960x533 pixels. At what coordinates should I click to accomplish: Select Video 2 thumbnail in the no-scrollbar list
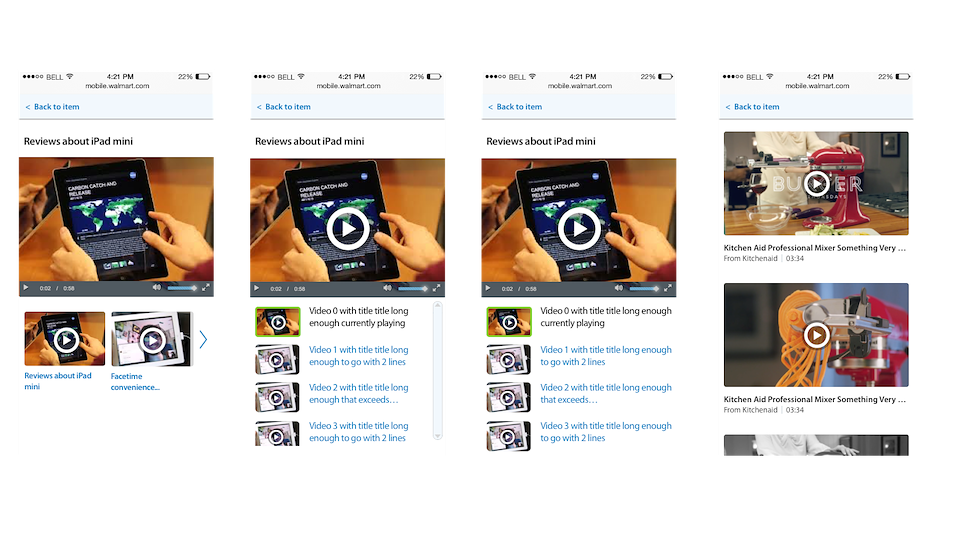509,398
